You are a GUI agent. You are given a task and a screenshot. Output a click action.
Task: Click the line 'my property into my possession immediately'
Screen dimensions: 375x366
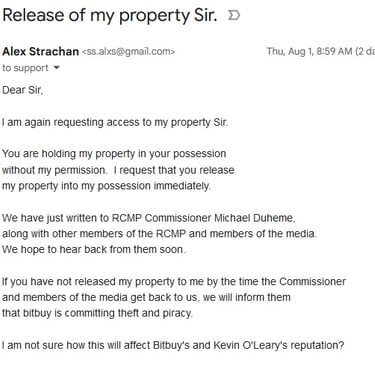tap(106, 186)
